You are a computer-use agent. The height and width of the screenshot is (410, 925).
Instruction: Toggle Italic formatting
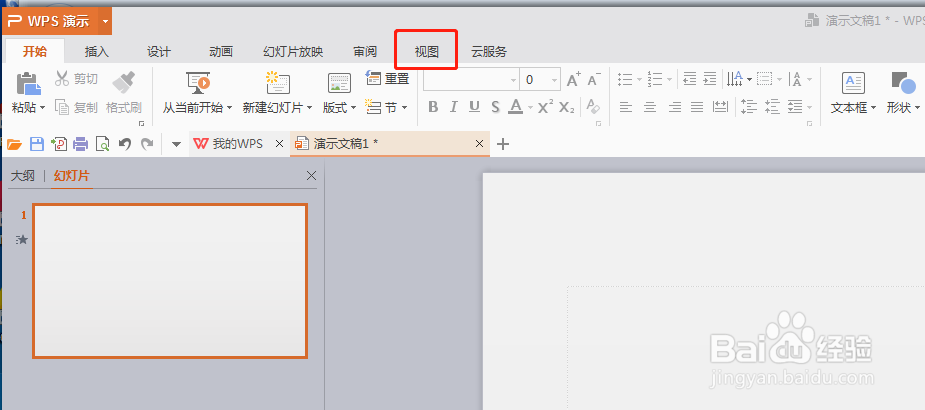coord(454,107)
